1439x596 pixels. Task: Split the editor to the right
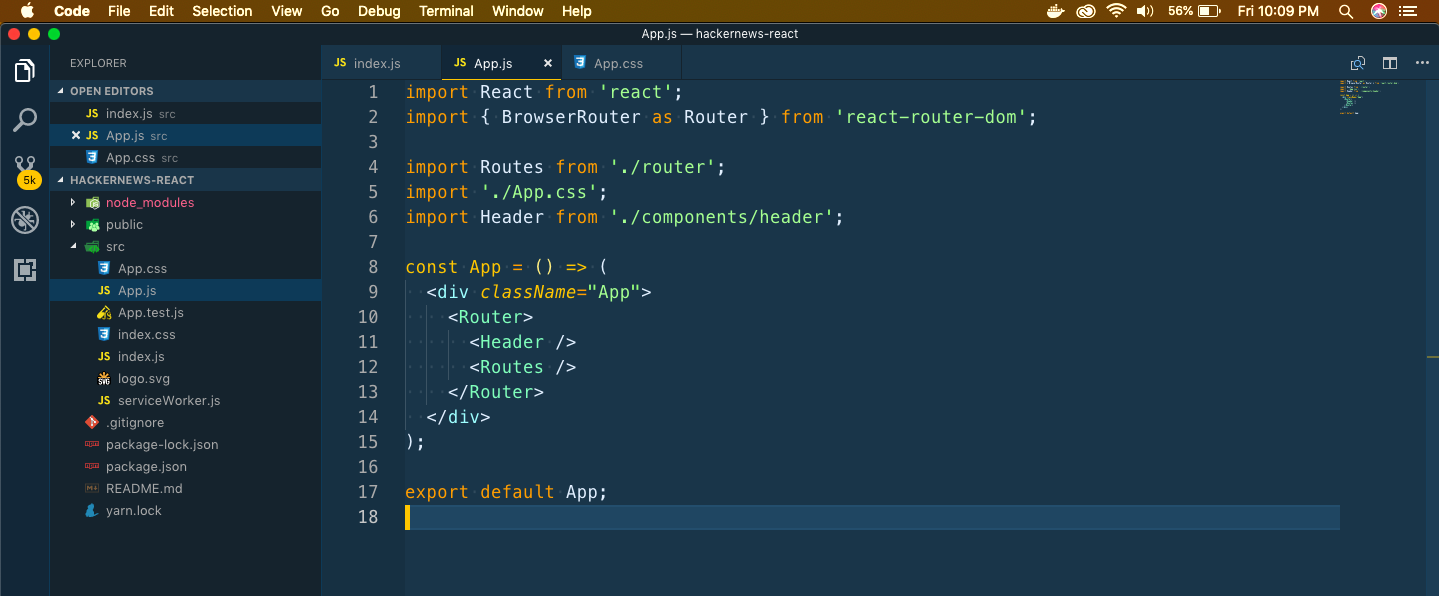(x=1390, y=63)
